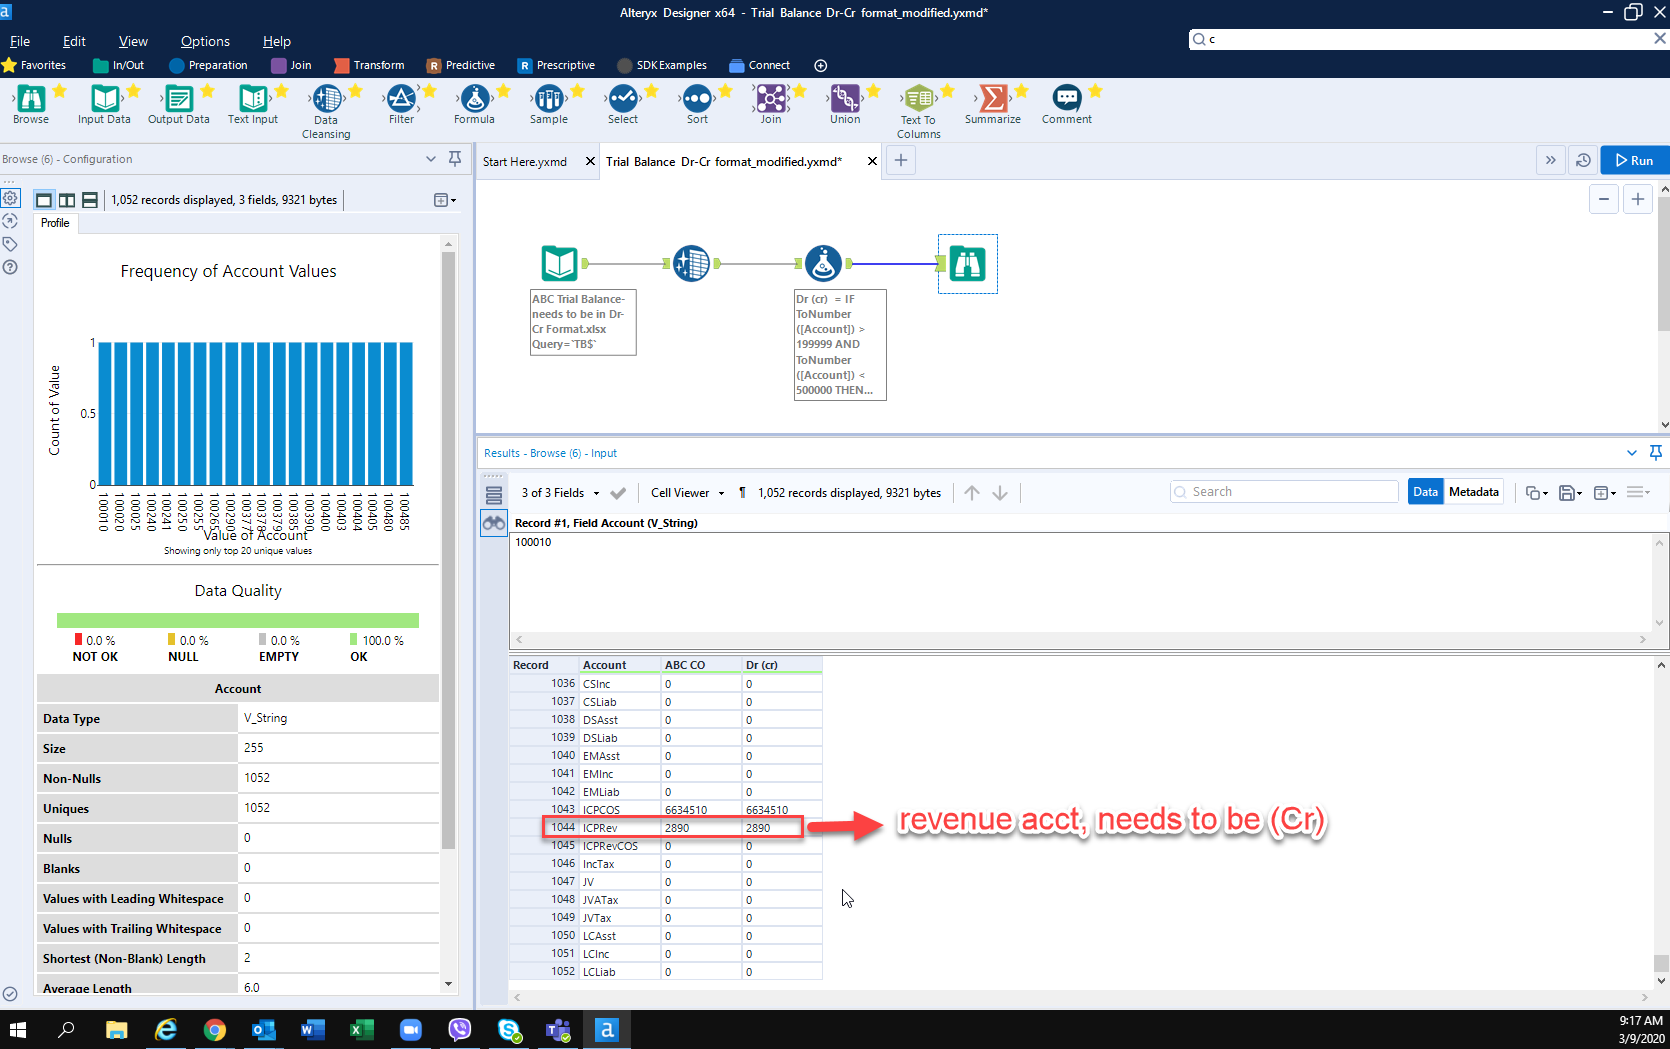Jump to previous record with up arrow

(x=972, y=493)
